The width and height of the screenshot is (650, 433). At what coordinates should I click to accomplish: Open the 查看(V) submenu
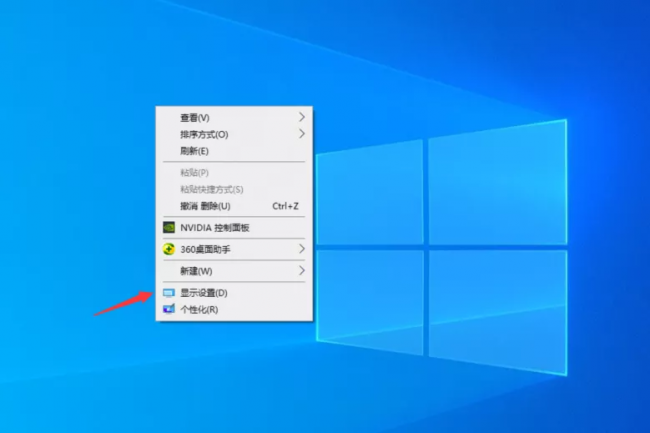pos(234,118)
